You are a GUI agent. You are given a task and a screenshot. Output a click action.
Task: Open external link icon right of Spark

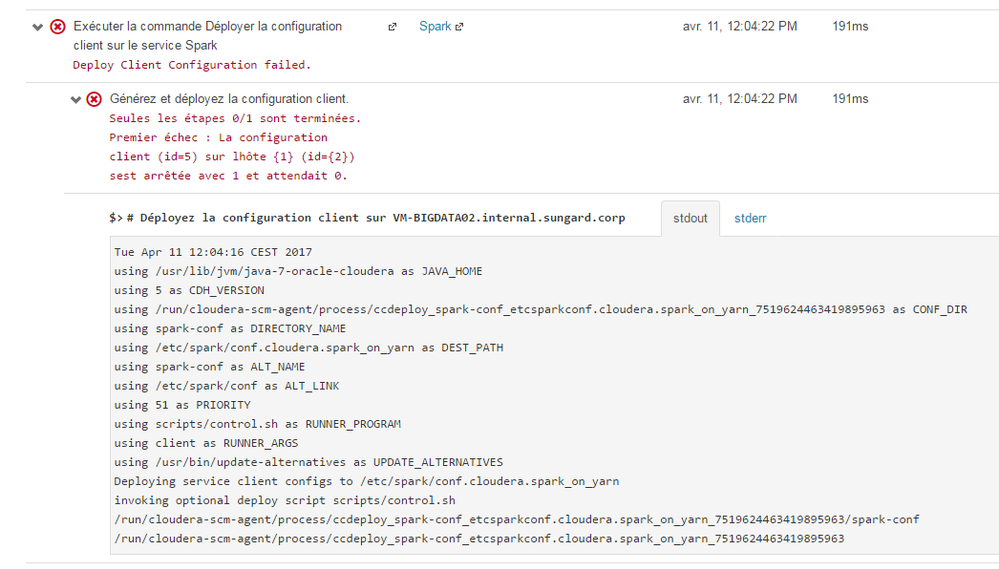[459, 27]
